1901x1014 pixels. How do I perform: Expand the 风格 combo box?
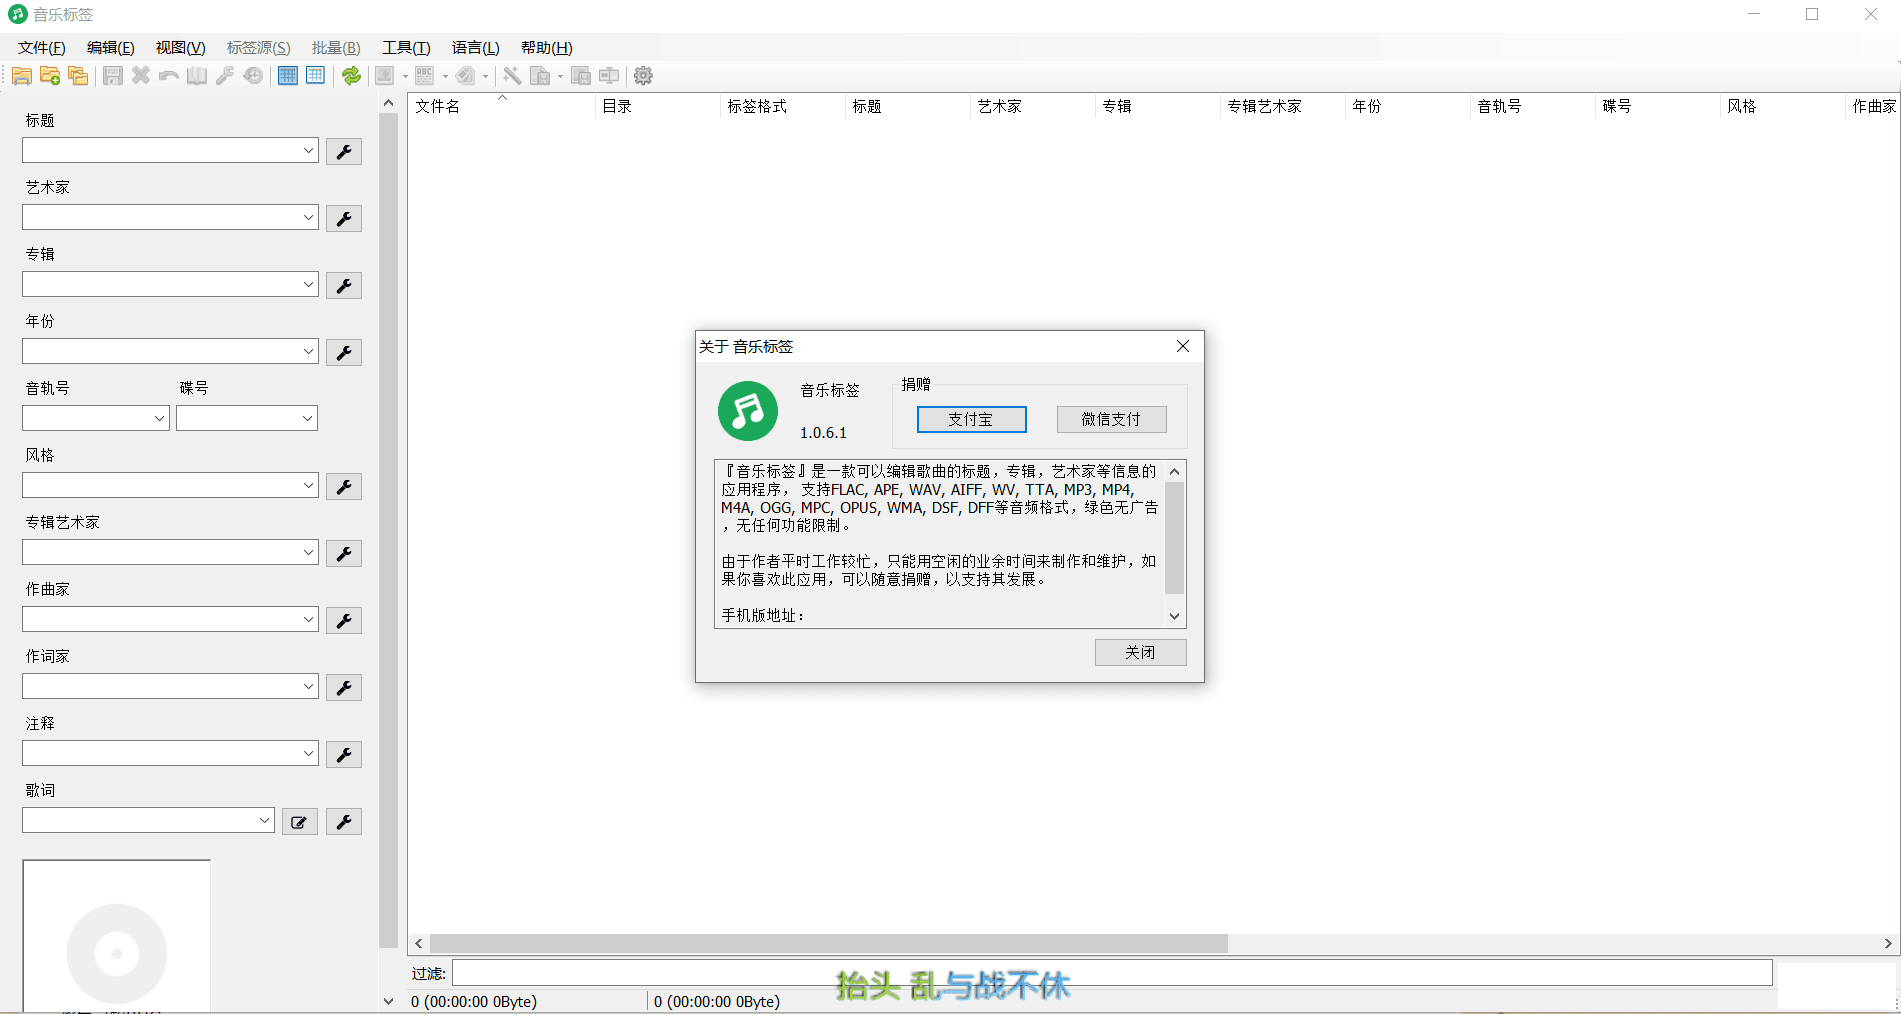pyautogui.click(x=308, y=485)
